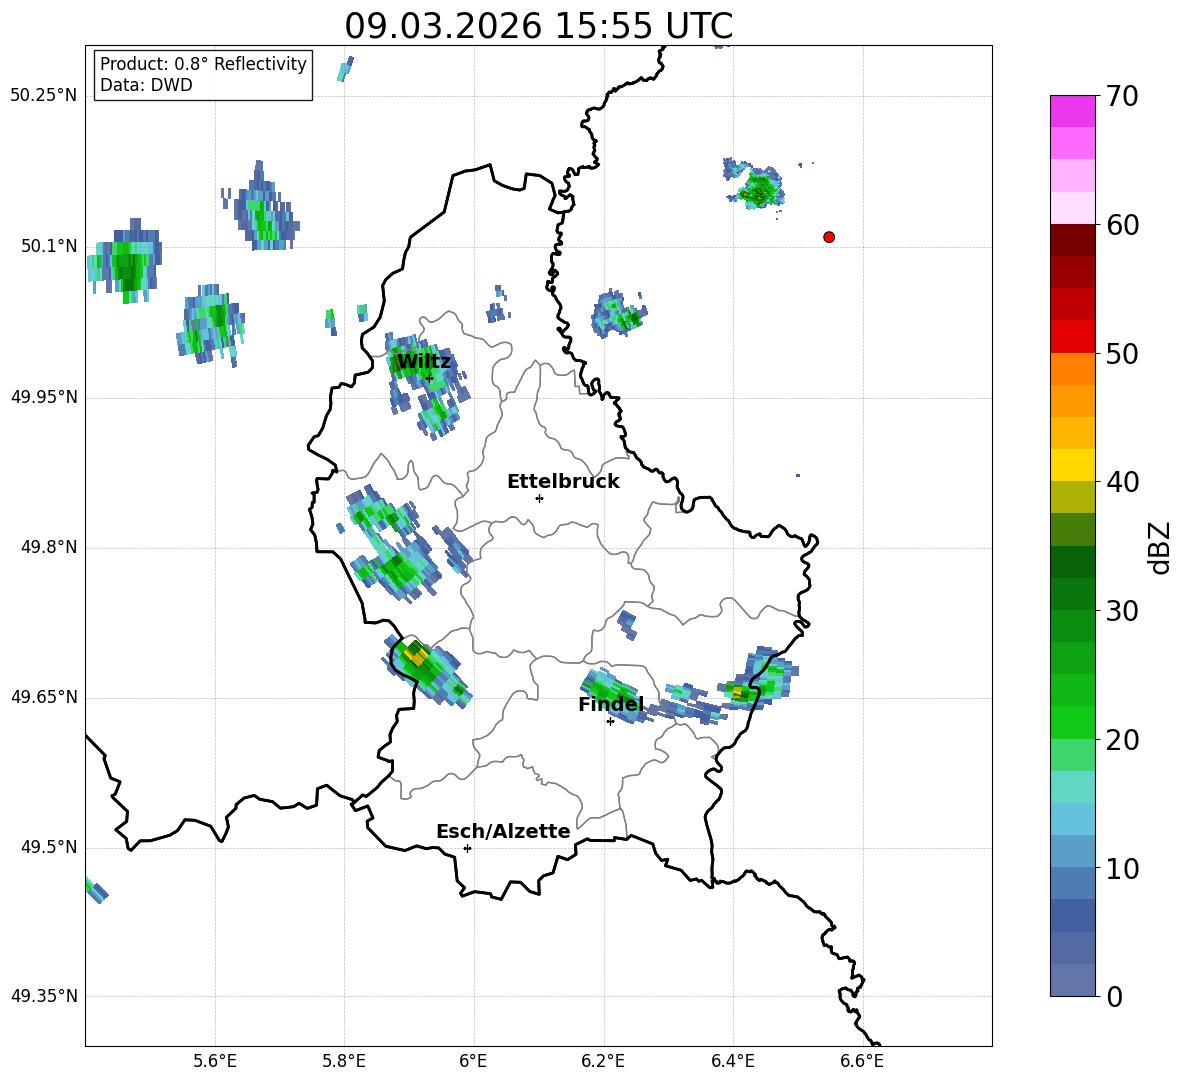
Task: Click the magenta top segment of colorbar
Action: pyautogui.click(x=1072, y=111)
